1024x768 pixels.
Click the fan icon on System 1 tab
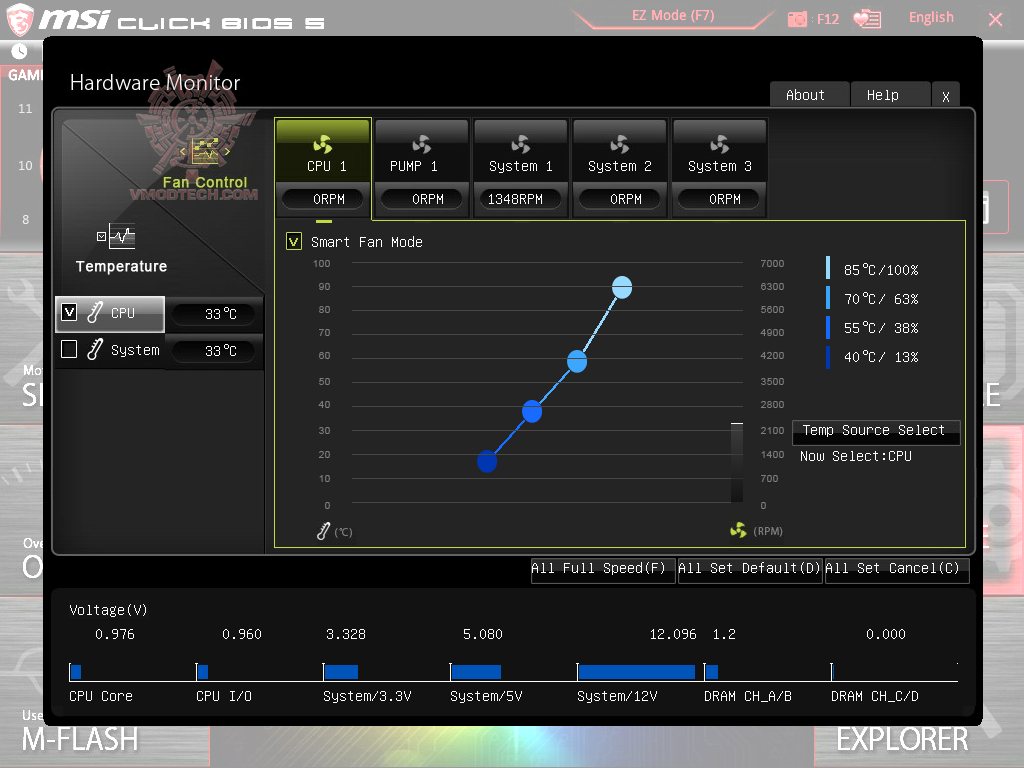point(520,144)
